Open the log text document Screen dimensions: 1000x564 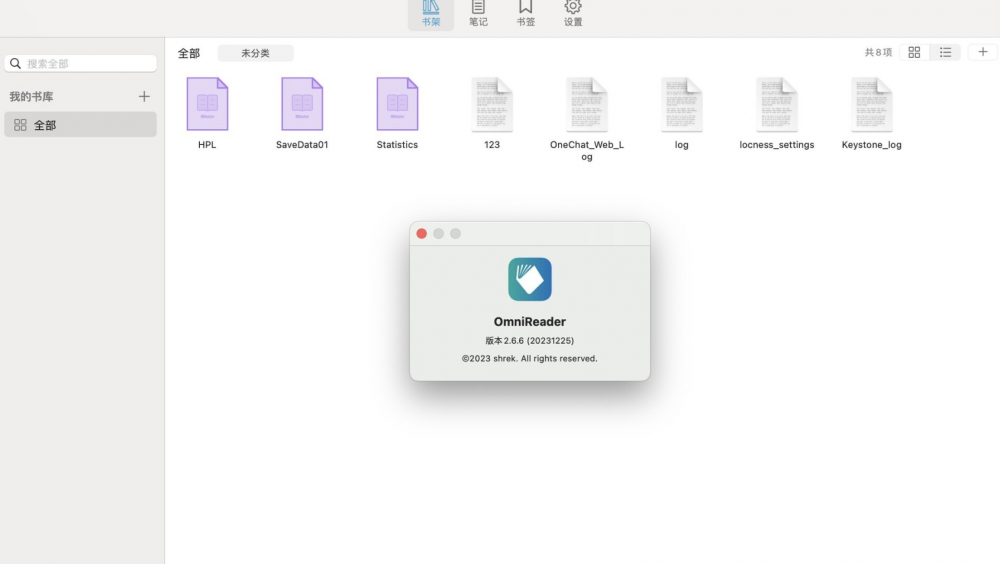pyautogui.click(x=682, y=104)
